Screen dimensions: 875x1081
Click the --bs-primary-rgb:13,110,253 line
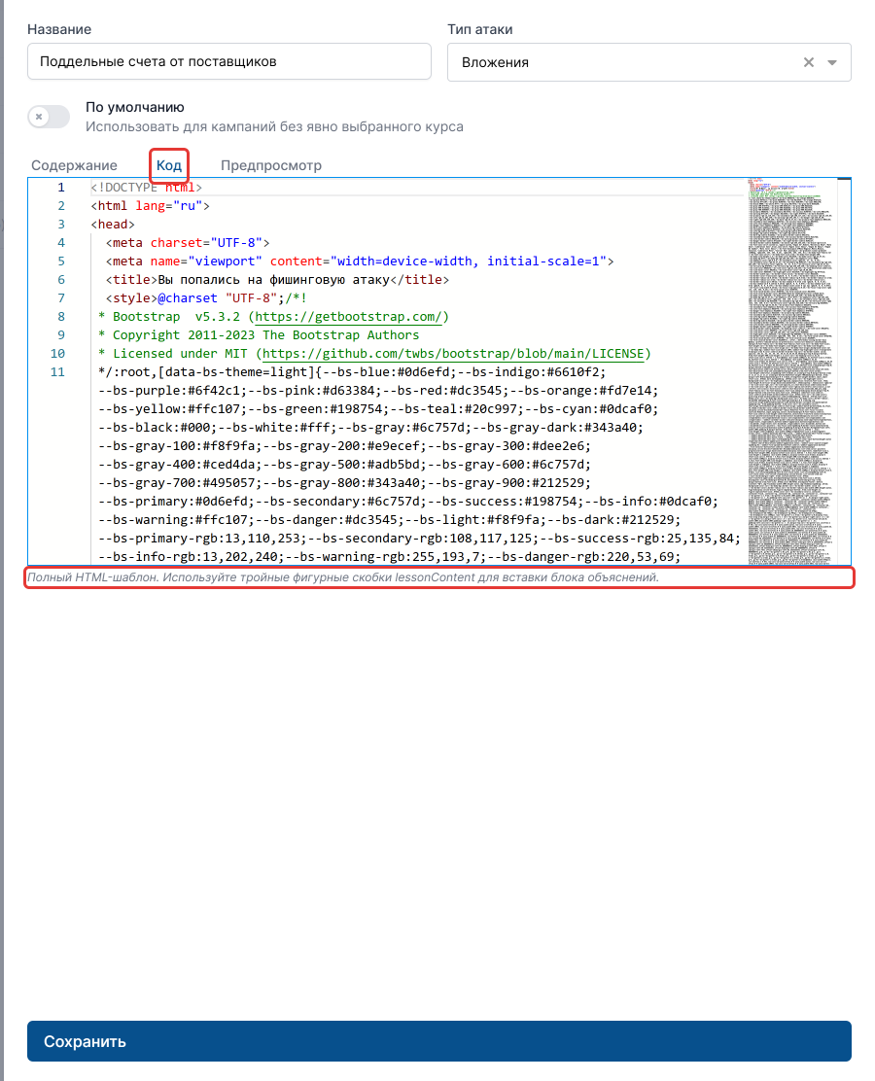point(419,538)
